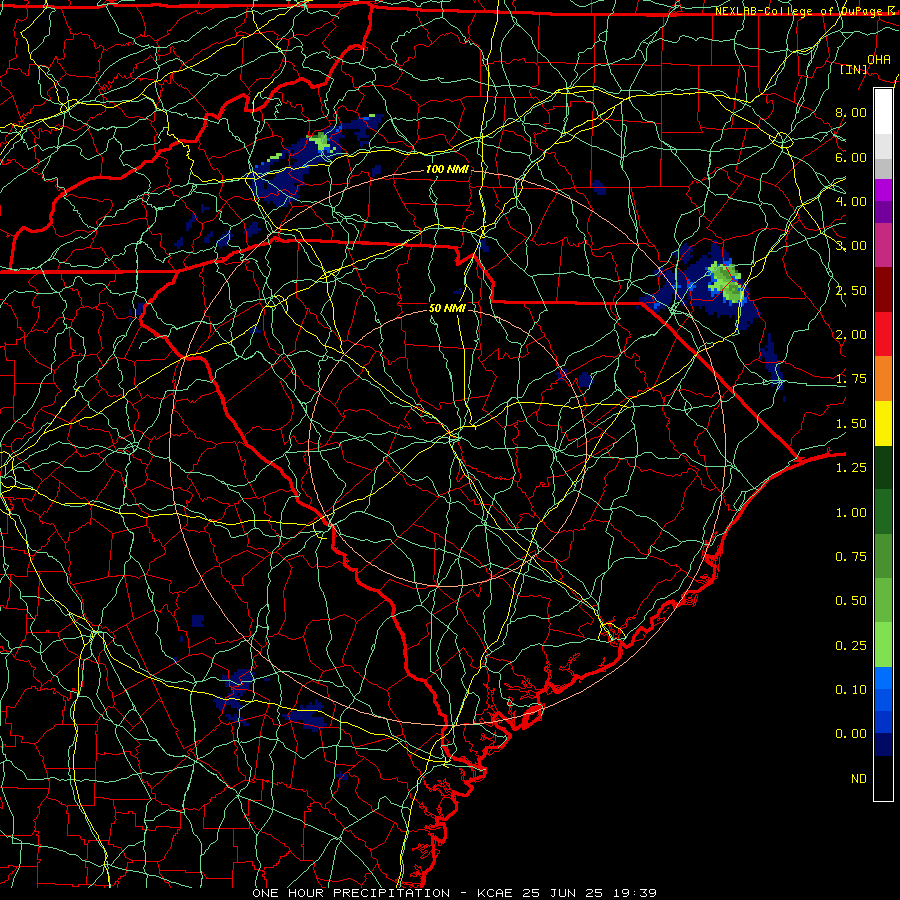Screen dimensions: 900x900
Task: Click the 'ONE HOUR PRECIPITATION - KCAE' caption
Action: [385, 893]
